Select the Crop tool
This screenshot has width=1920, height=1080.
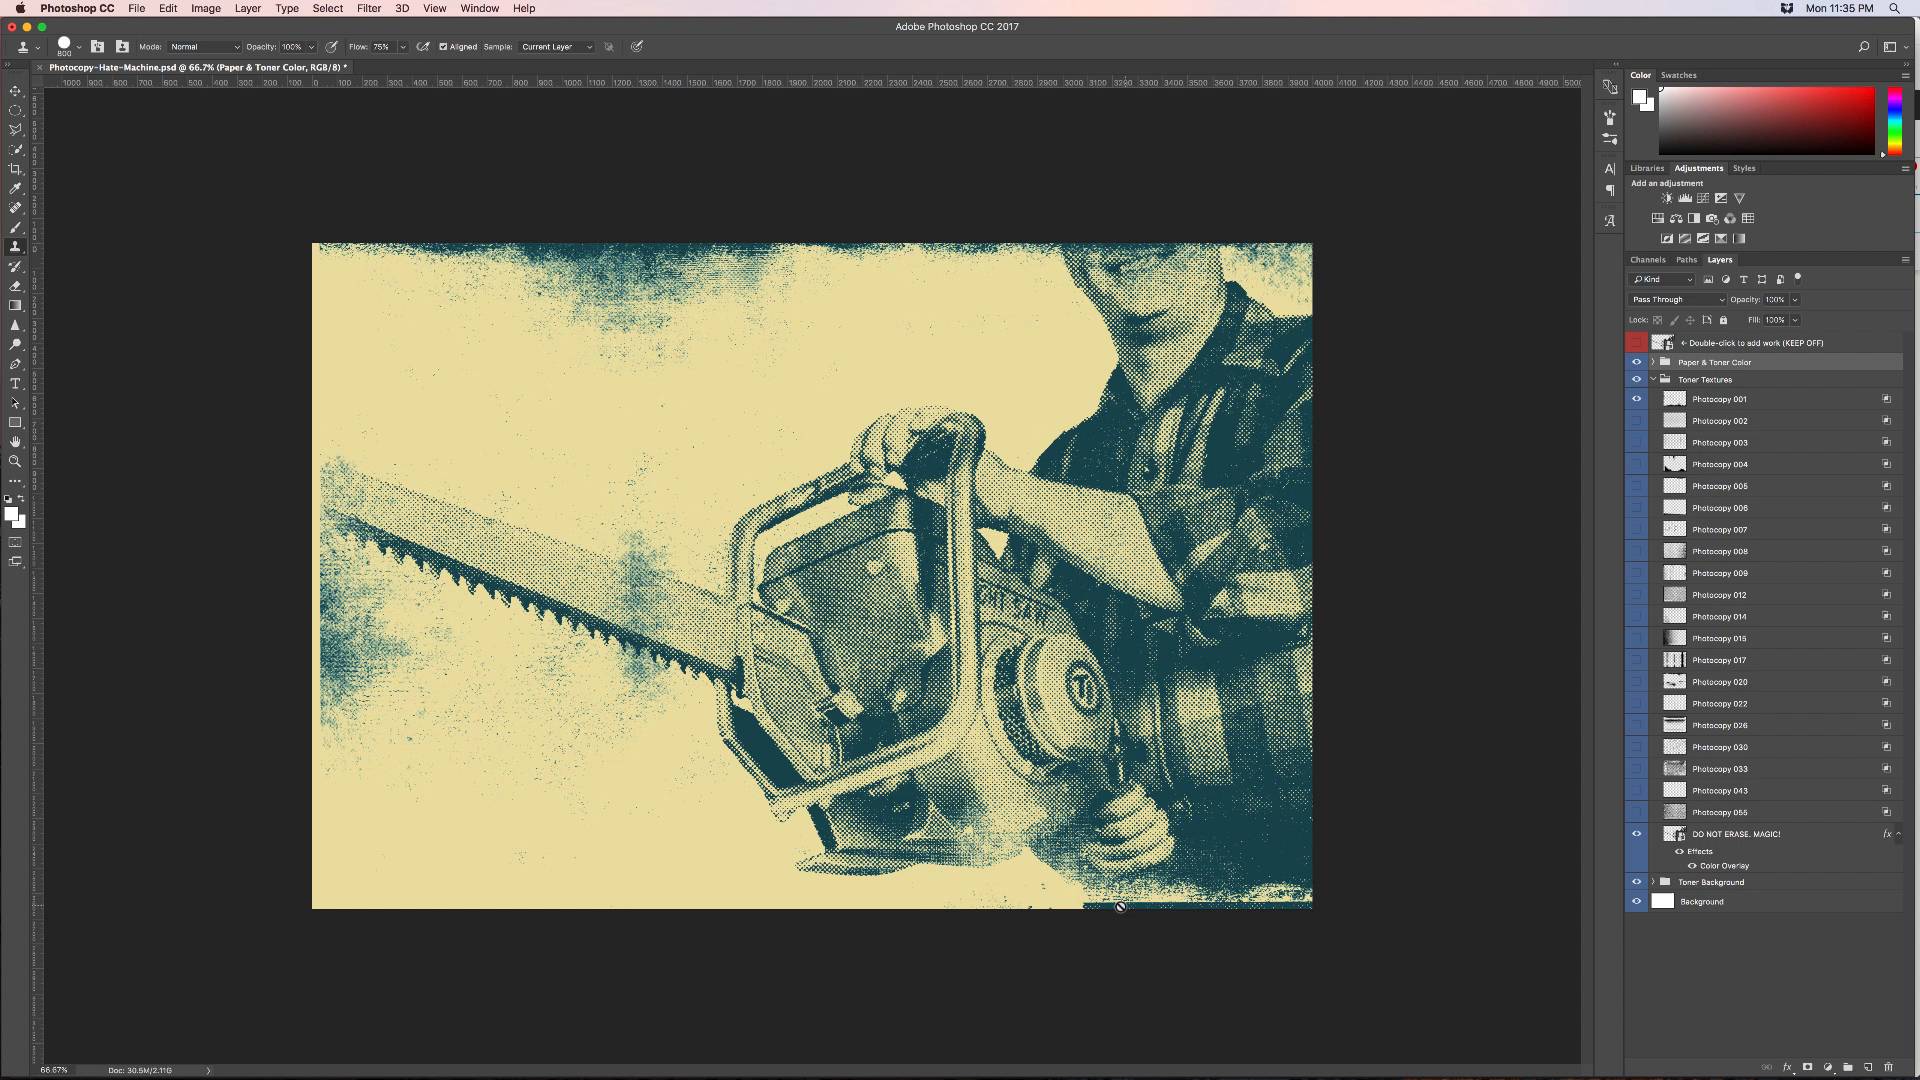pos(15,169)
